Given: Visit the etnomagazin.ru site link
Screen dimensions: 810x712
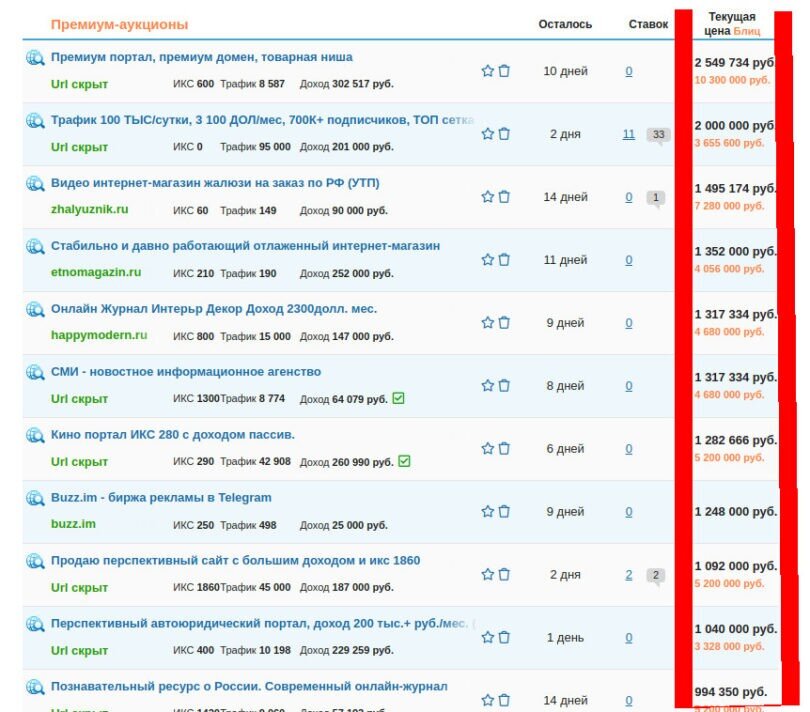Looking at the screenshot, I should click(x=96, y=272).
